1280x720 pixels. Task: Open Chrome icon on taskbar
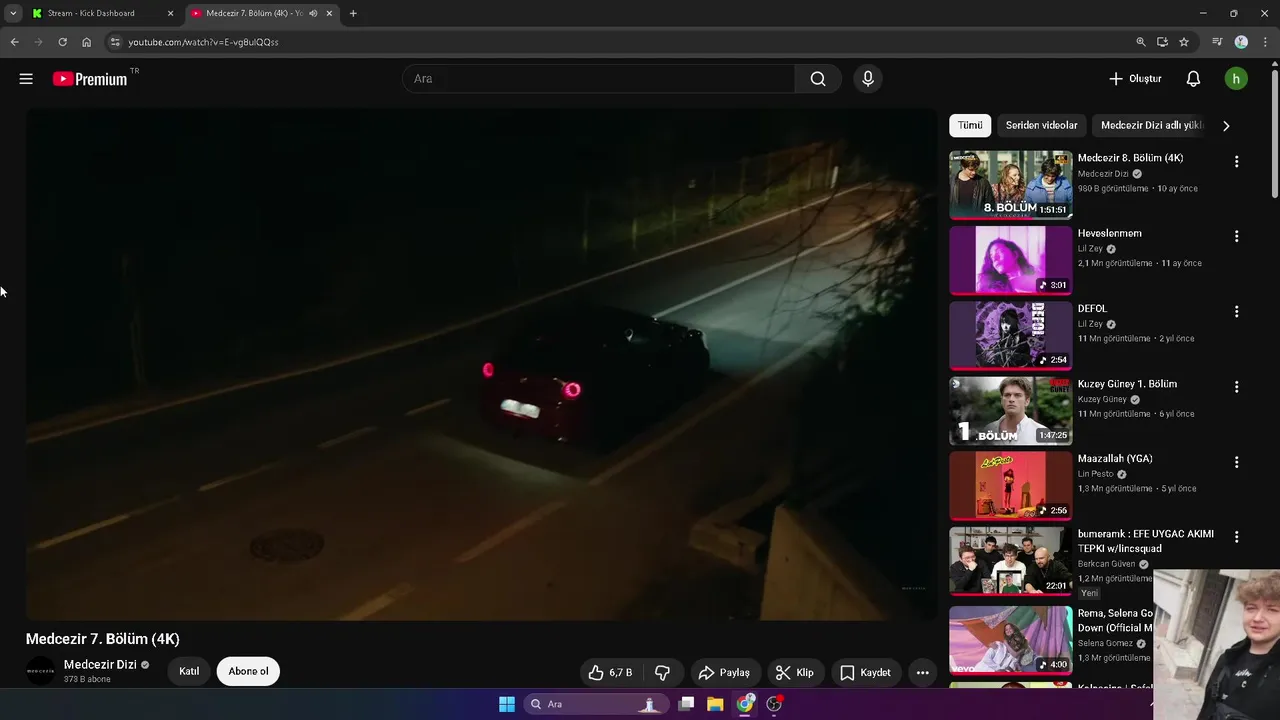click(x=745, y=704)
